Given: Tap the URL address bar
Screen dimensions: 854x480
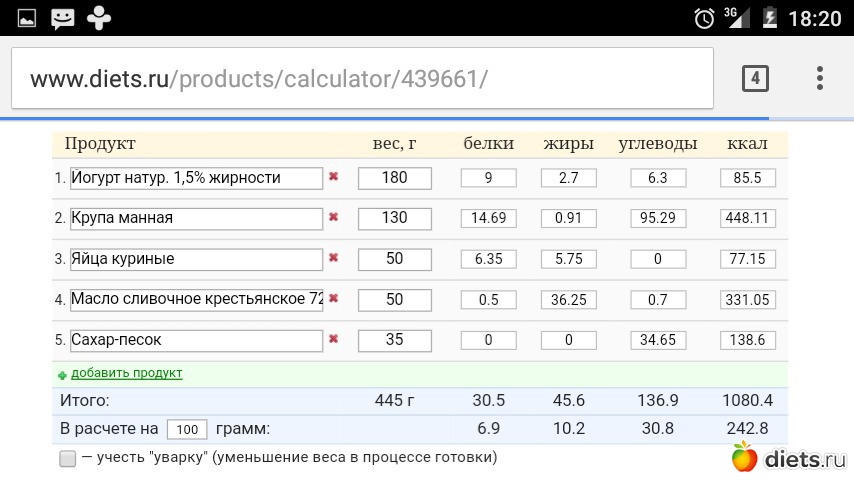Looking at the screenshot, I should 360,78.
